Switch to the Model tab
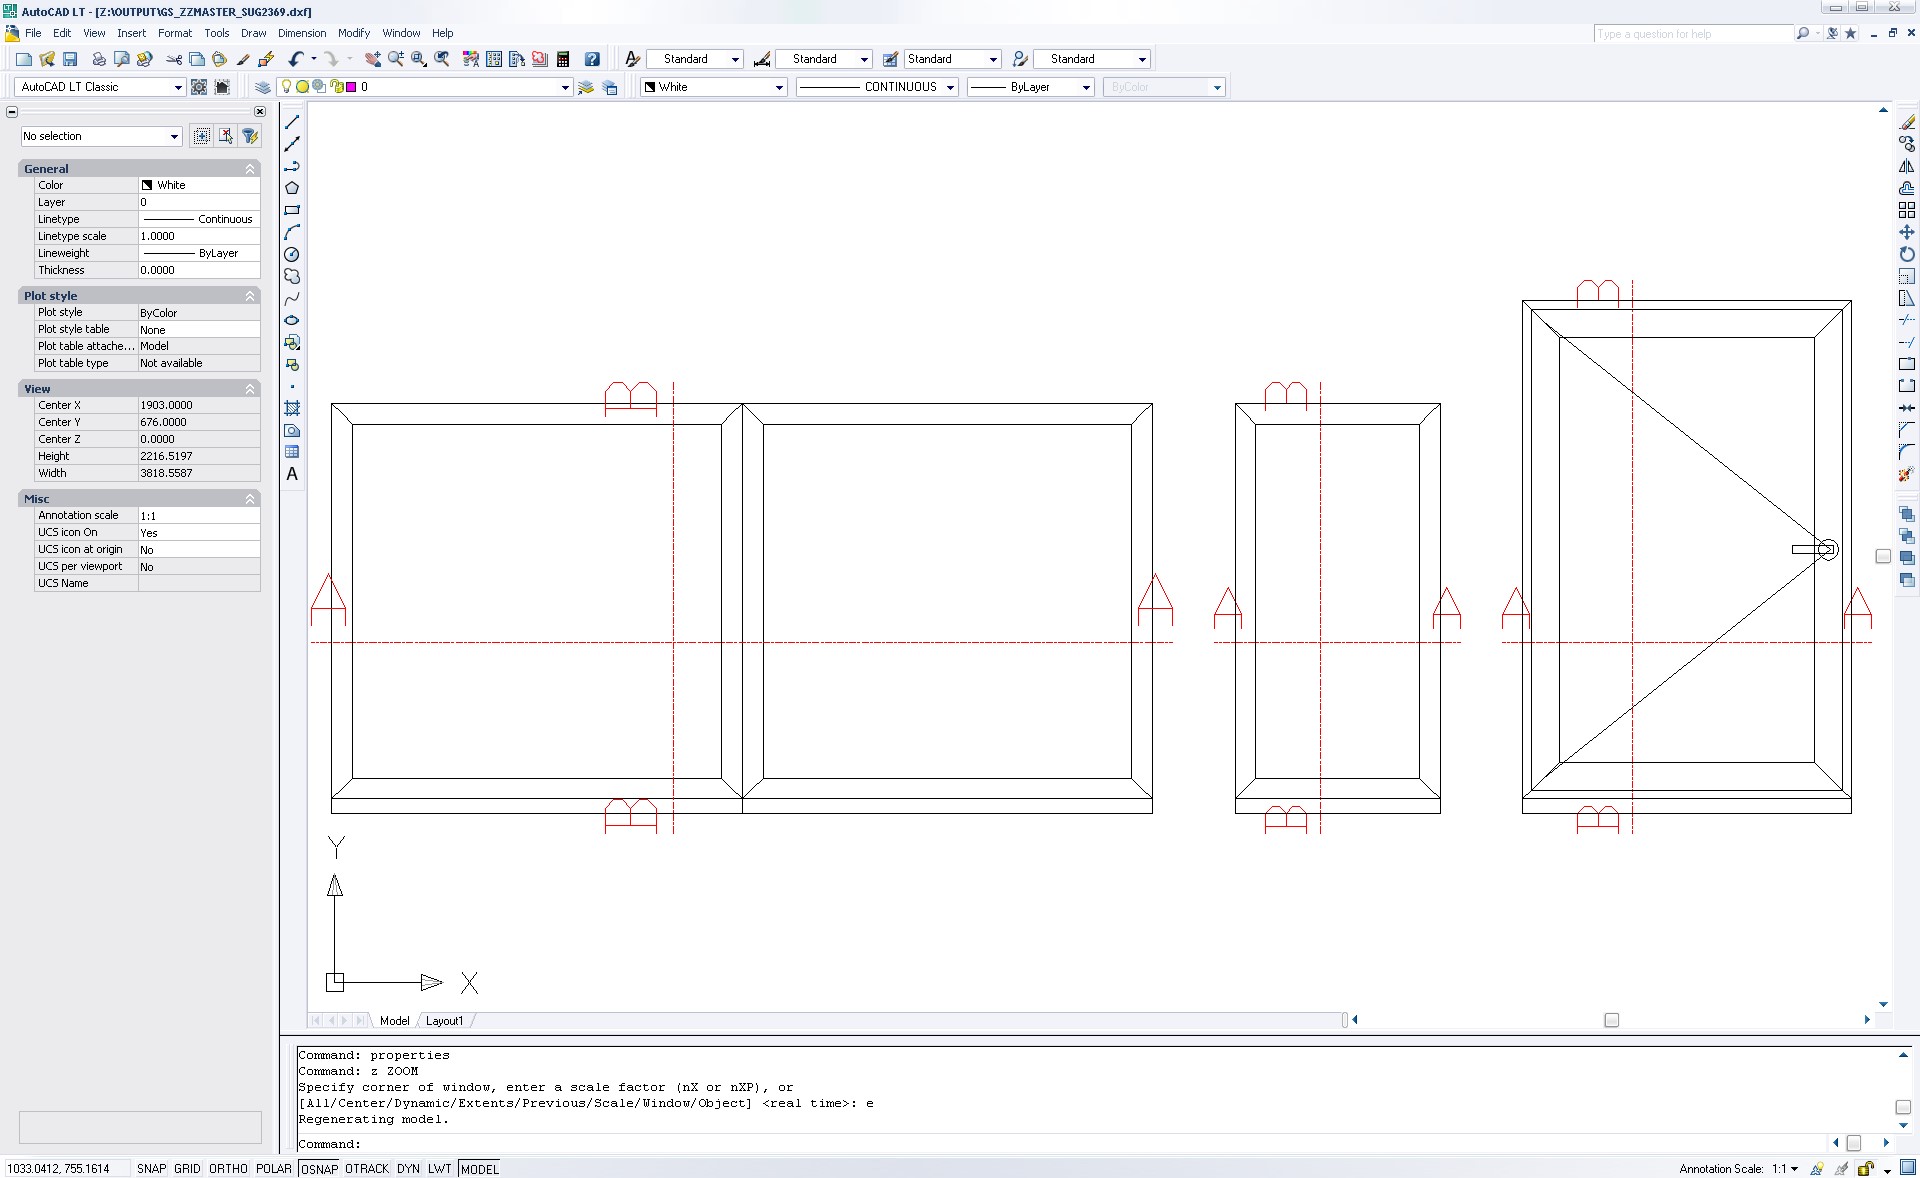The width and height of the screenshot is (1920, 1178). (x=394, y=1020)
